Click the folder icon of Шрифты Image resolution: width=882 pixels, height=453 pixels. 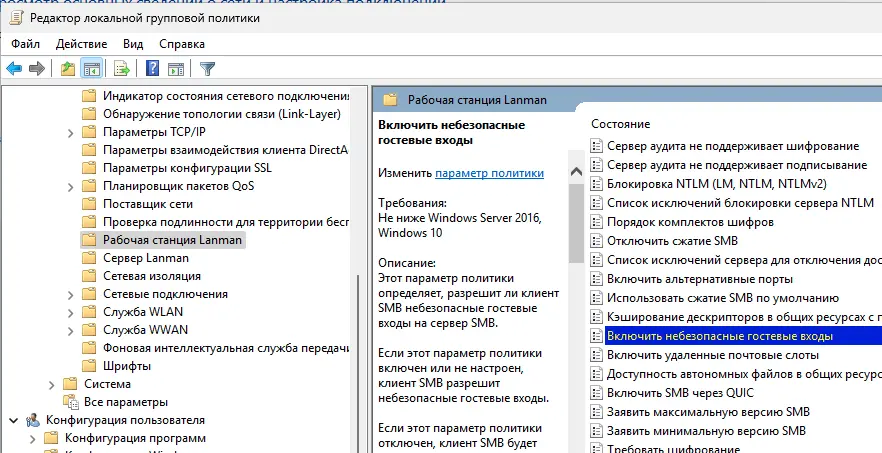(89, 366)
